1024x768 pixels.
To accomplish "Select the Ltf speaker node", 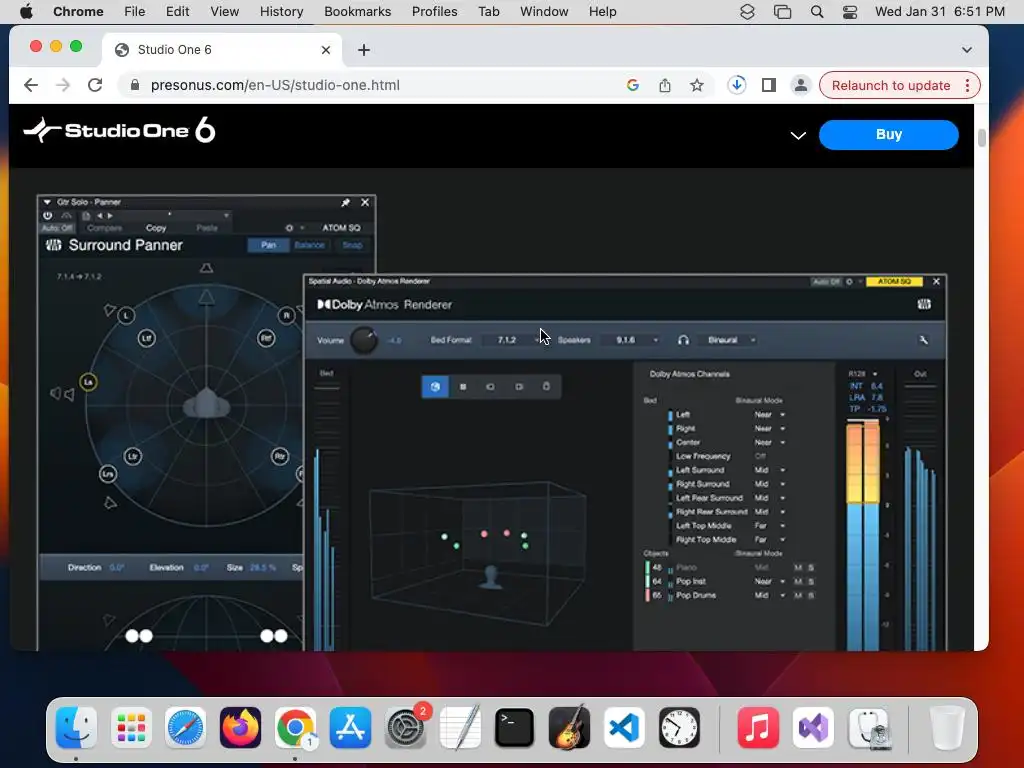I will pos(146,338).
